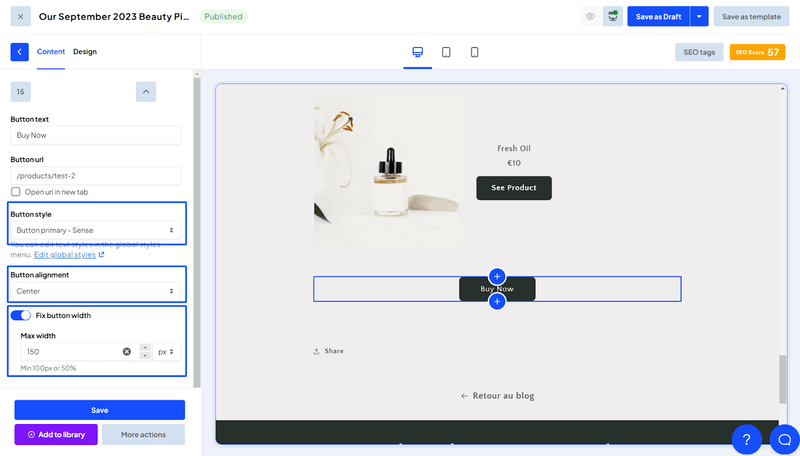Select the Buy Now button in preview

[497, 289]
